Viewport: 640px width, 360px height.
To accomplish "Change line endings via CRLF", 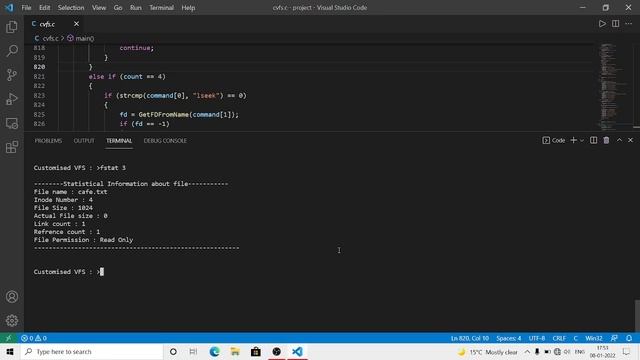I will point(559,338).
